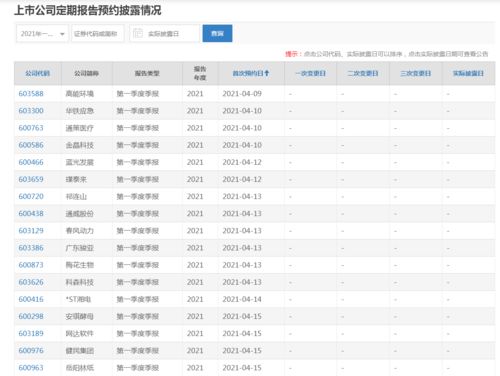Click the 二次变更日 column header
500x376 pixels.
[363, 73]
